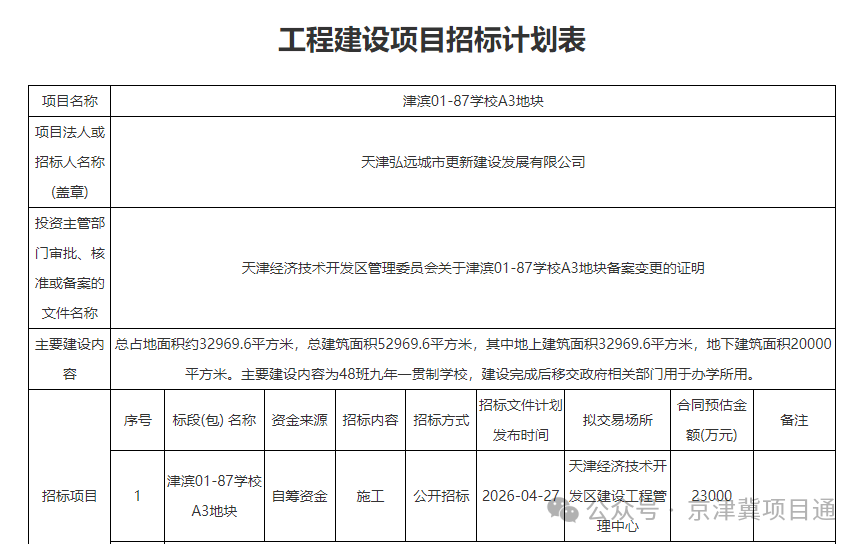The height and width of the screenshot is (544, 863).
Task: Click the 序号 column header
Action: click(137, 420)
